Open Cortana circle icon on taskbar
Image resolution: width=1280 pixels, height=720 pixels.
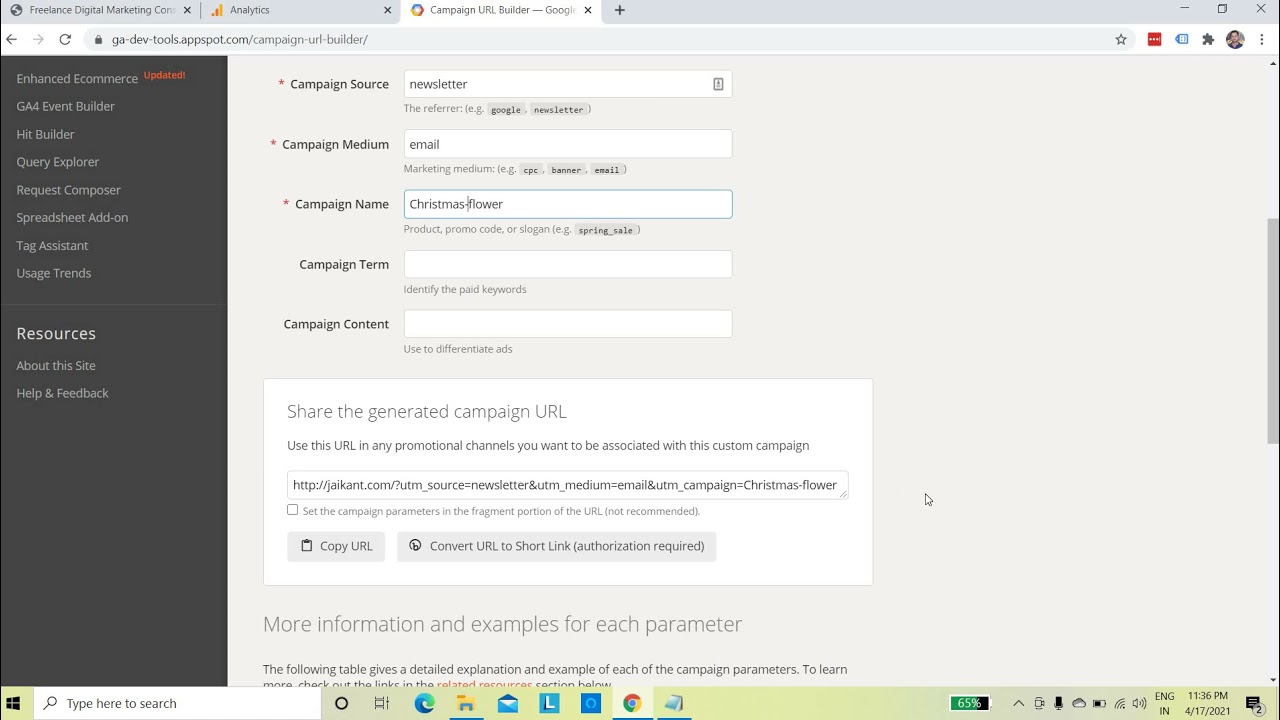click(x=341, y=703)
